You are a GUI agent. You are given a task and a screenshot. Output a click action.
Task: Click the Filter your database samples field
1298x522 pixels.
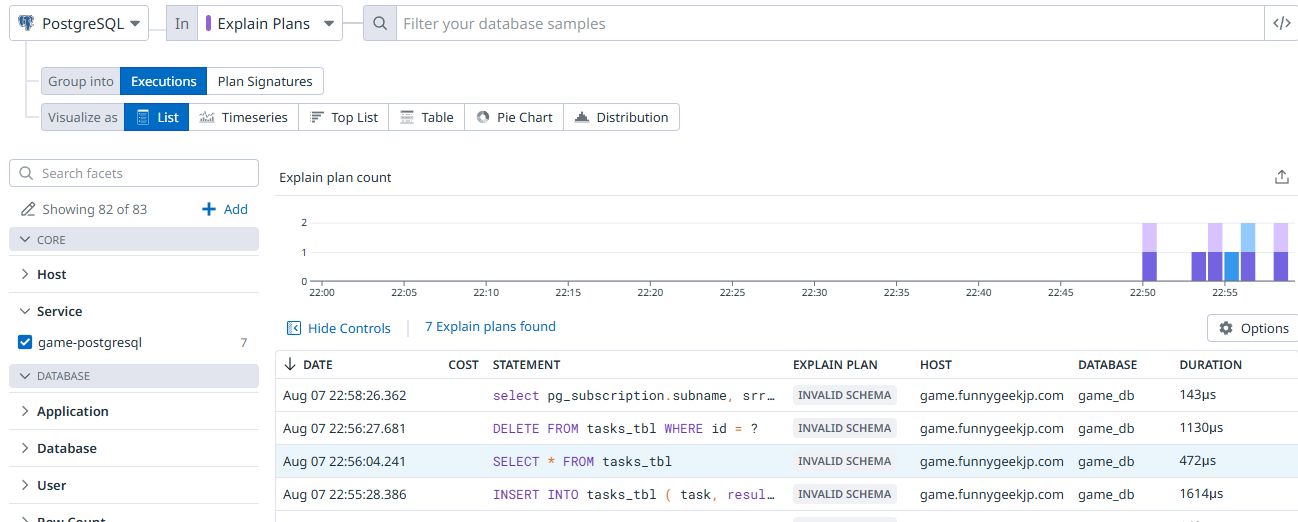830,23
